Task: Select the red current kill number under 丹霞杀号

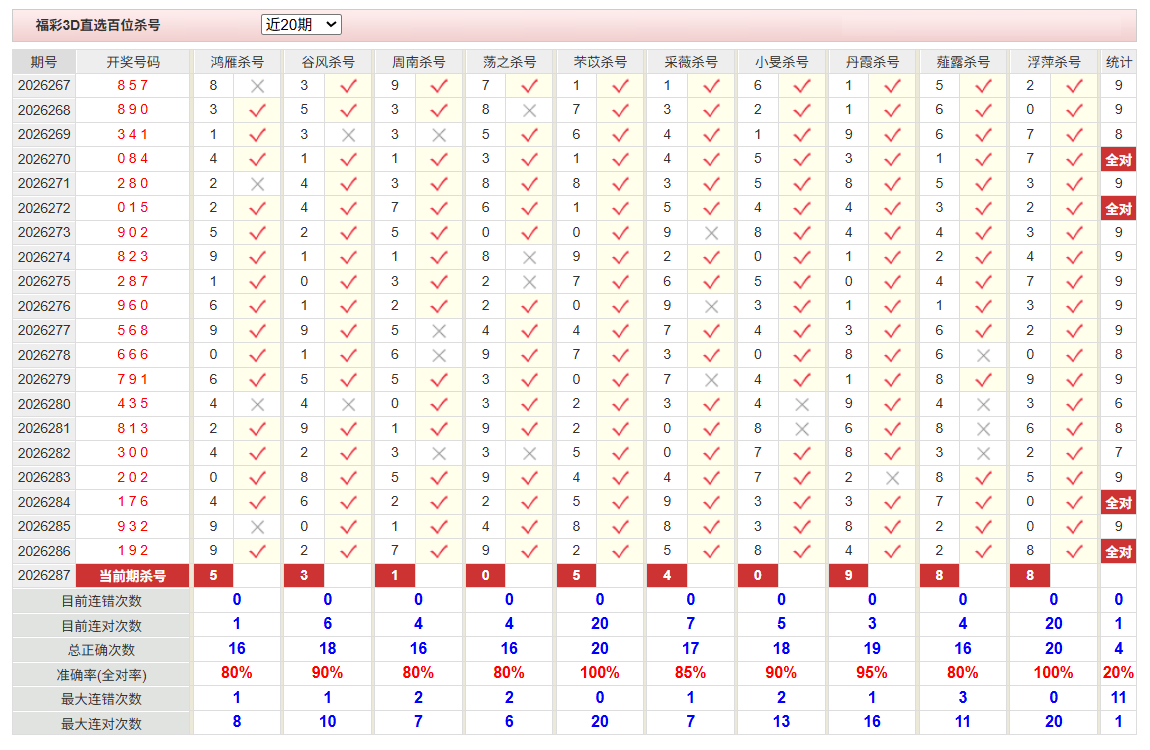Action: pos(849,576)
